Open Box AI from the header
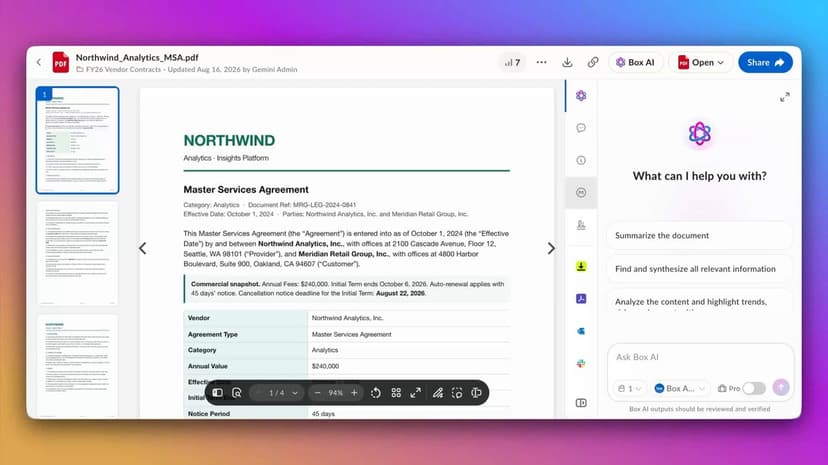This screenshot has width=828, height=465. [x=635, y=62]
